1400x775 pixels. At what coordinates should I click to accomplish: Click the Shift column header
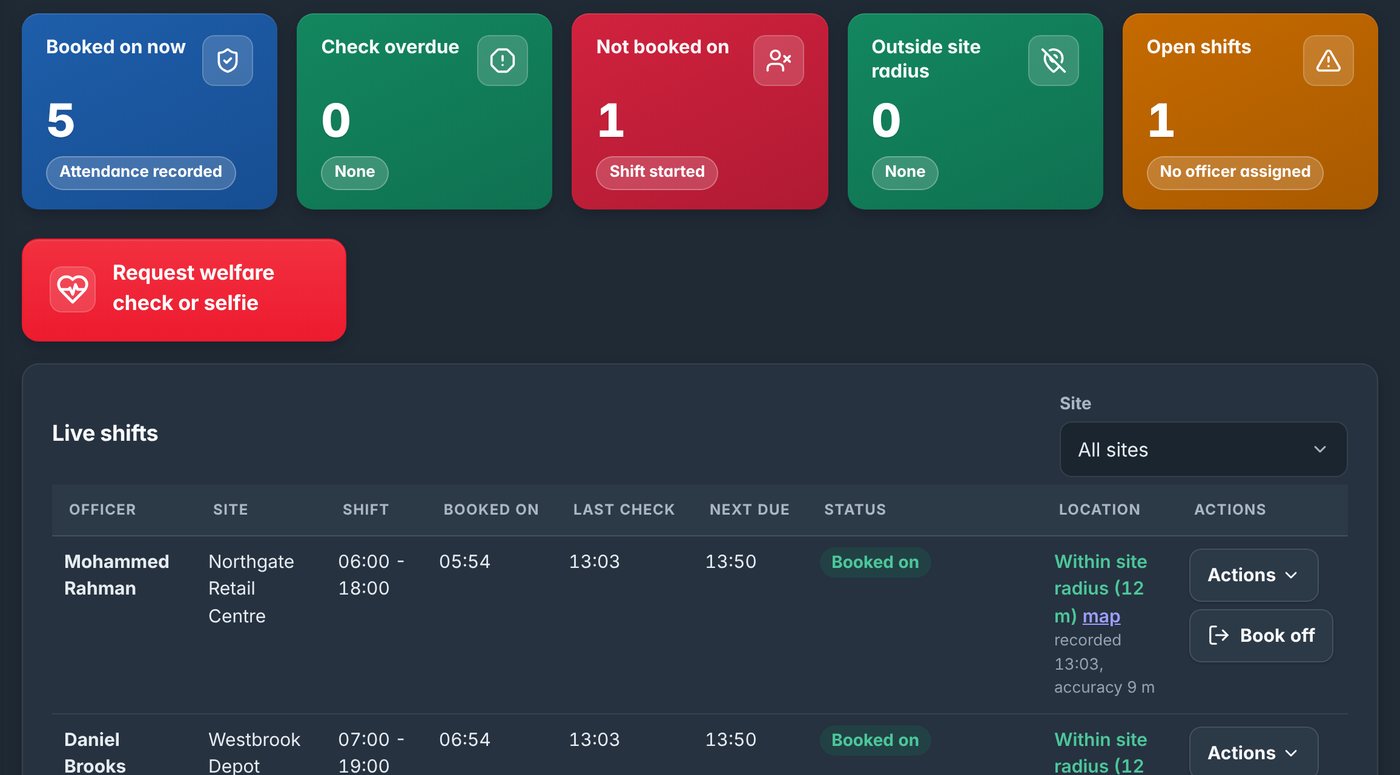[365, 509]
